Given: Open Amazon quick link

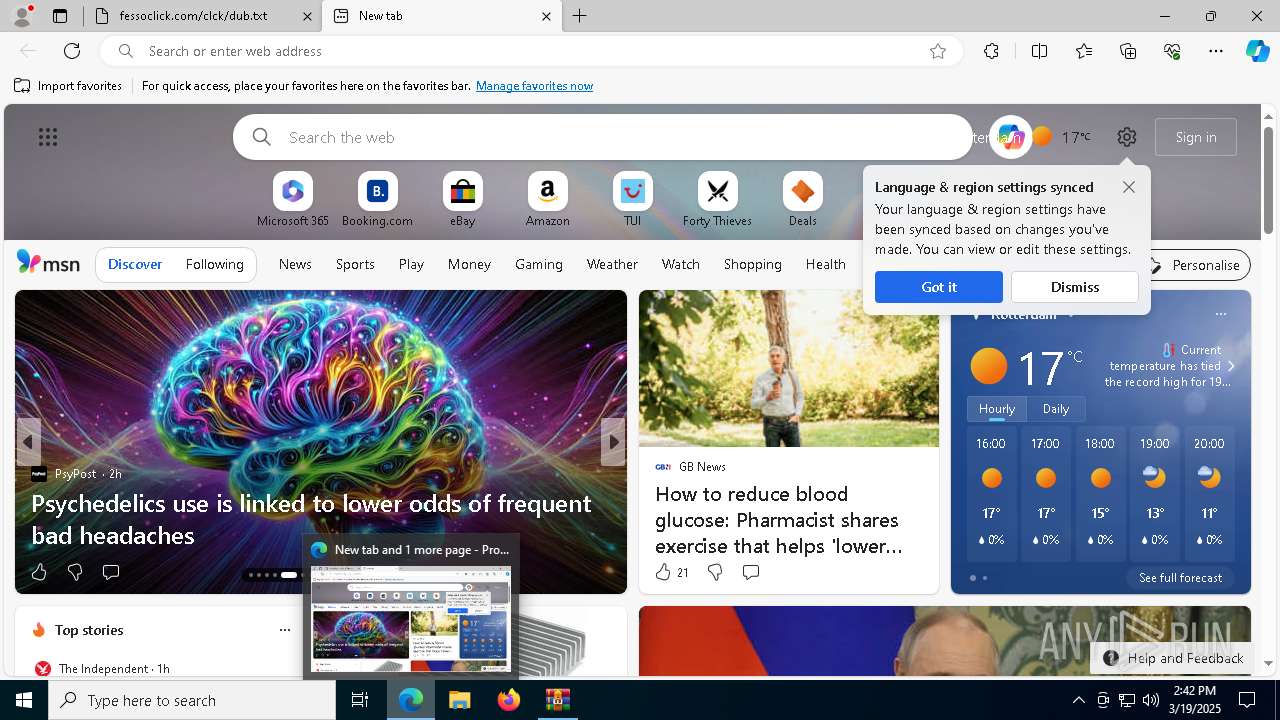Looking at the screenshot, I should 547,200.
